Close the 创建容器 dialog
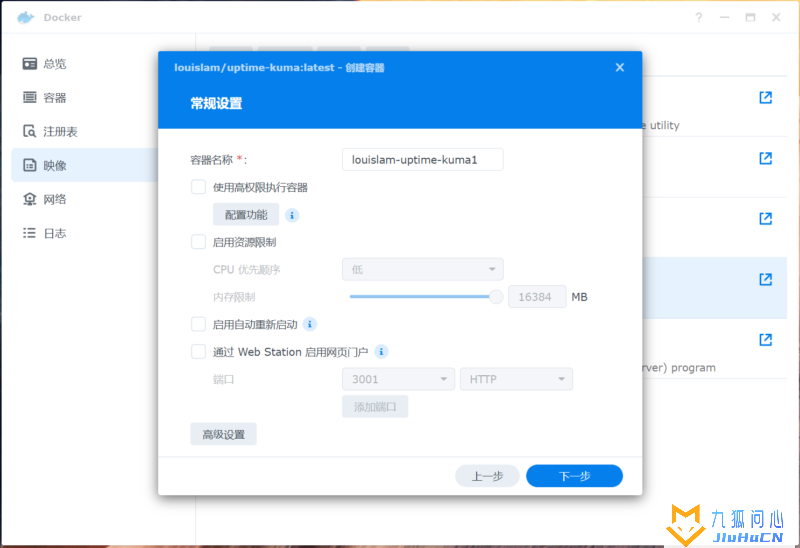This screenshot has width=800, height=548. pyautogui.click(x=620, y=67)
